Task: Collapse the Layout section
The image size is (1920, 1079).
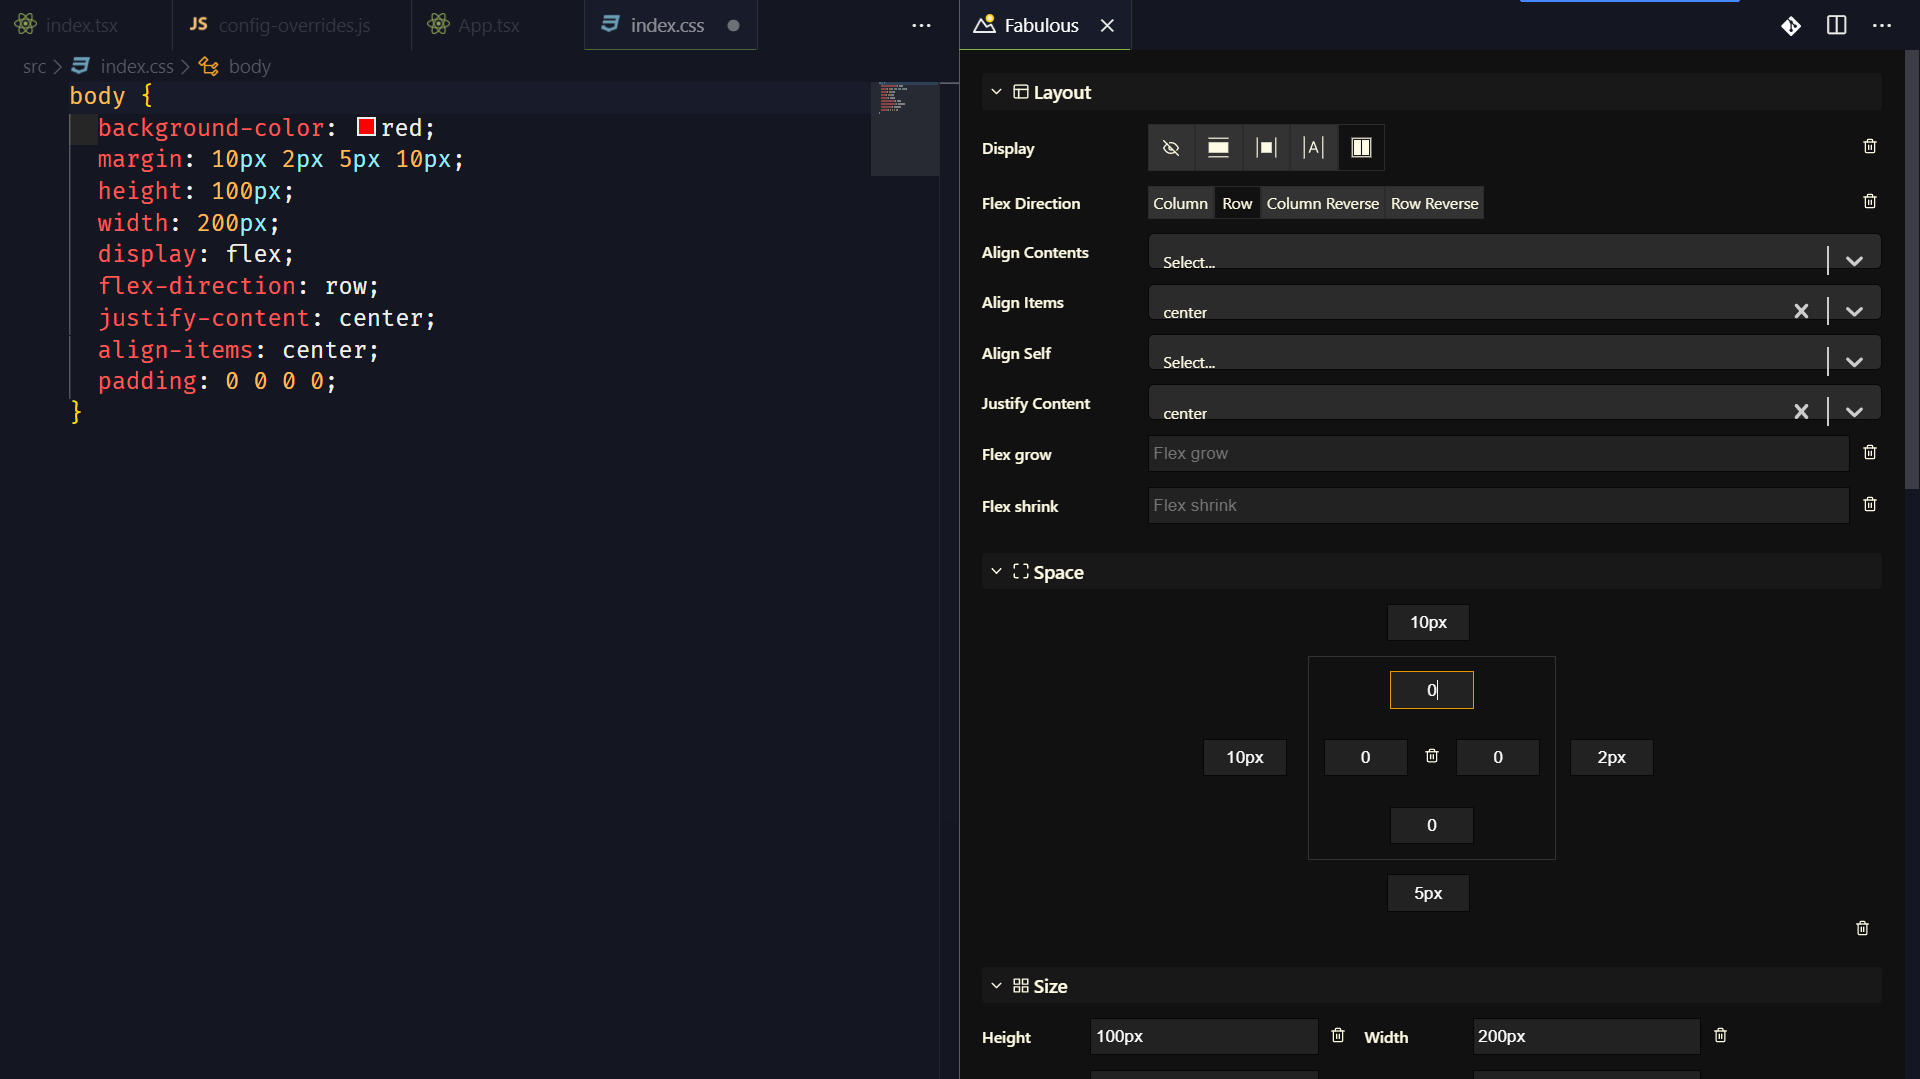Action: [996, 92]
